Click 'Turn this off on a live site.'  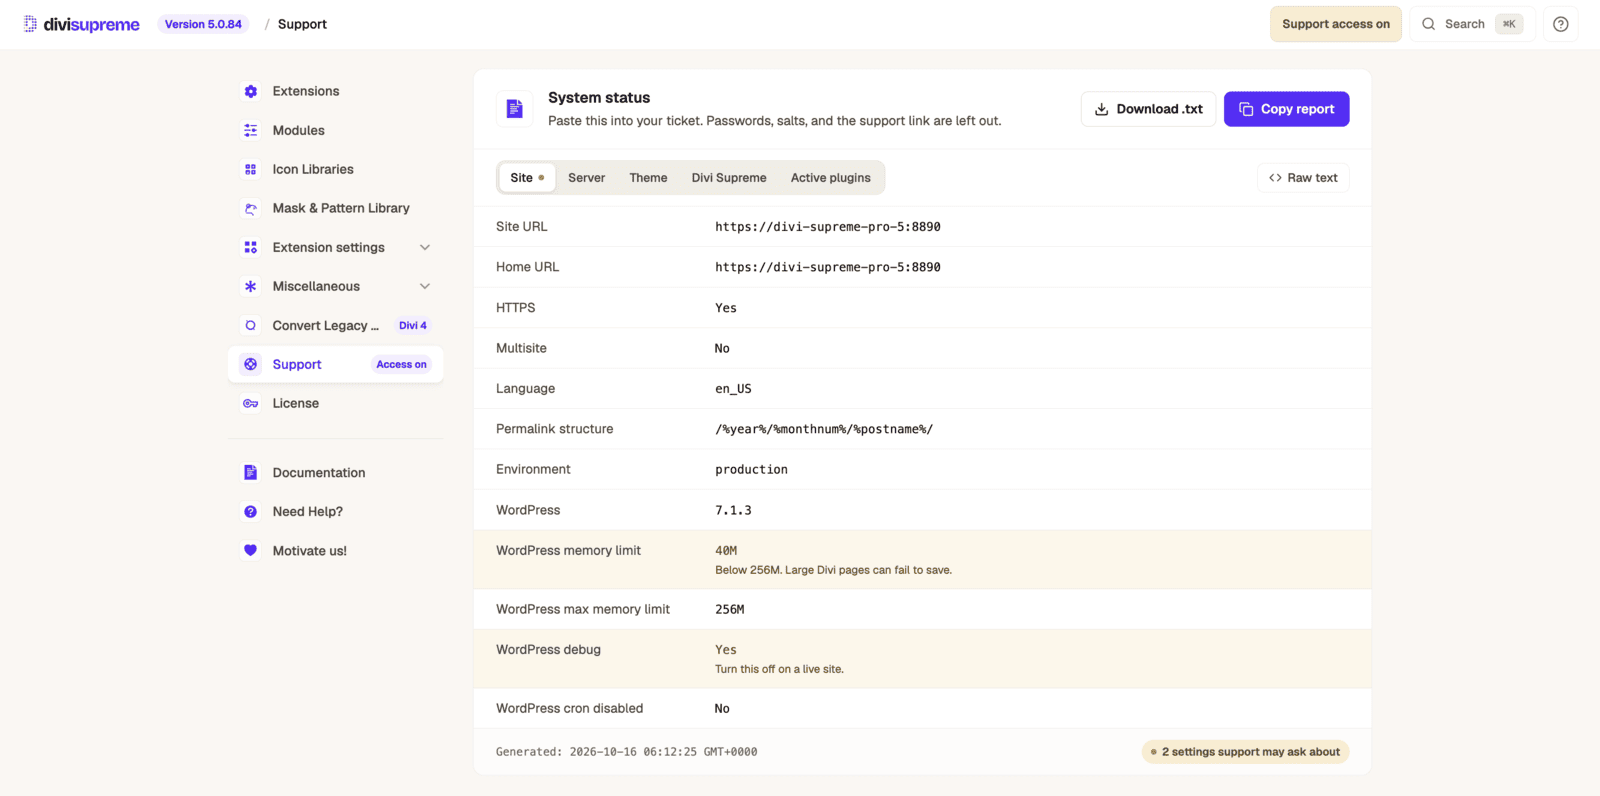pyautogui.click(x=779, y=669)
